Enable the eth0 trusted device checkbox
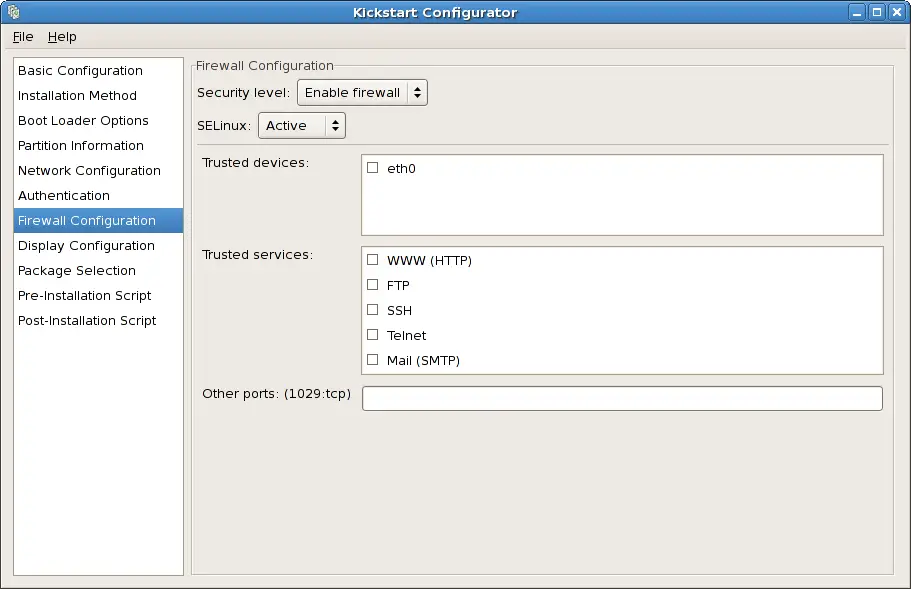The height and width of the screenshot is (589, 911). pos(373,168)
